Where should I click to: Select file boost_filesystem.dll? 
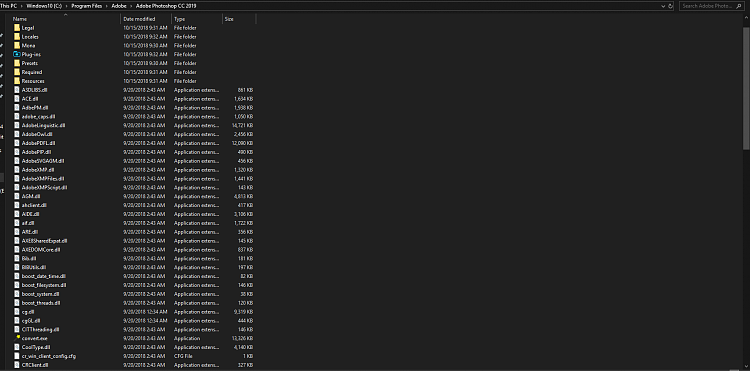pos(44,285)
